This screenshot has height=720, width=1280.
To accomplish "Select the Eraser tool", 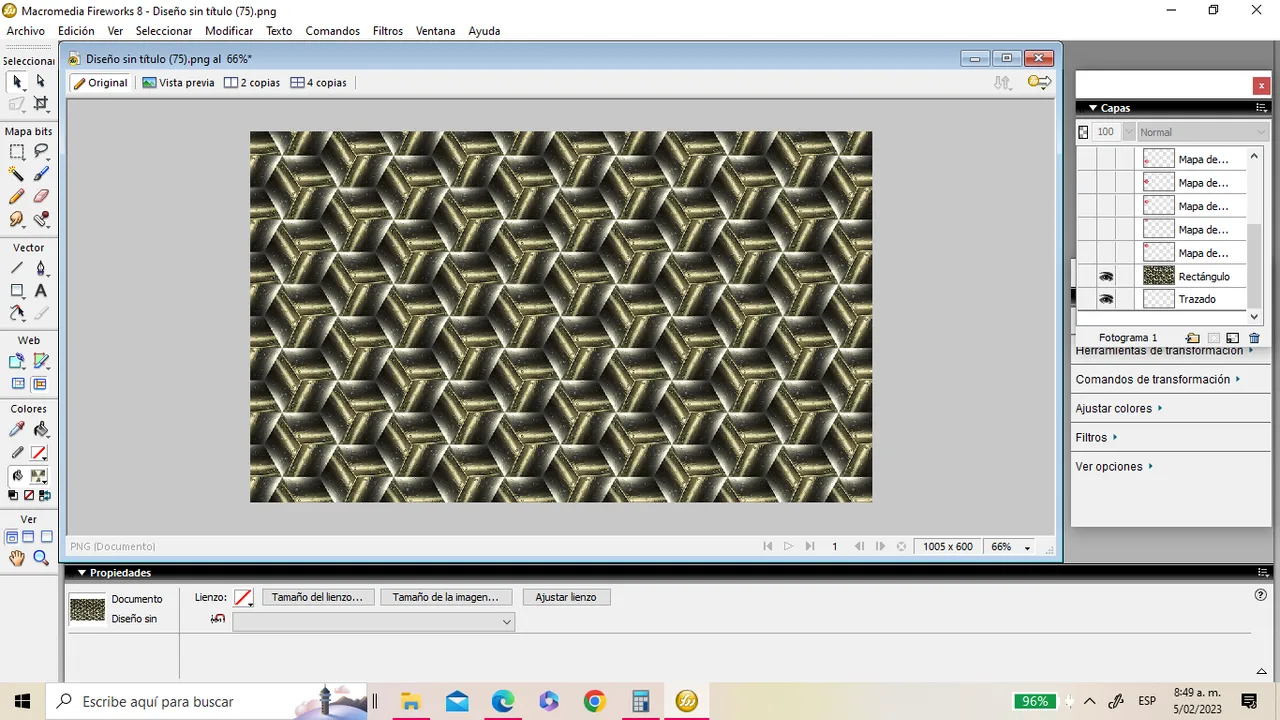I will (x=41, y=197).
